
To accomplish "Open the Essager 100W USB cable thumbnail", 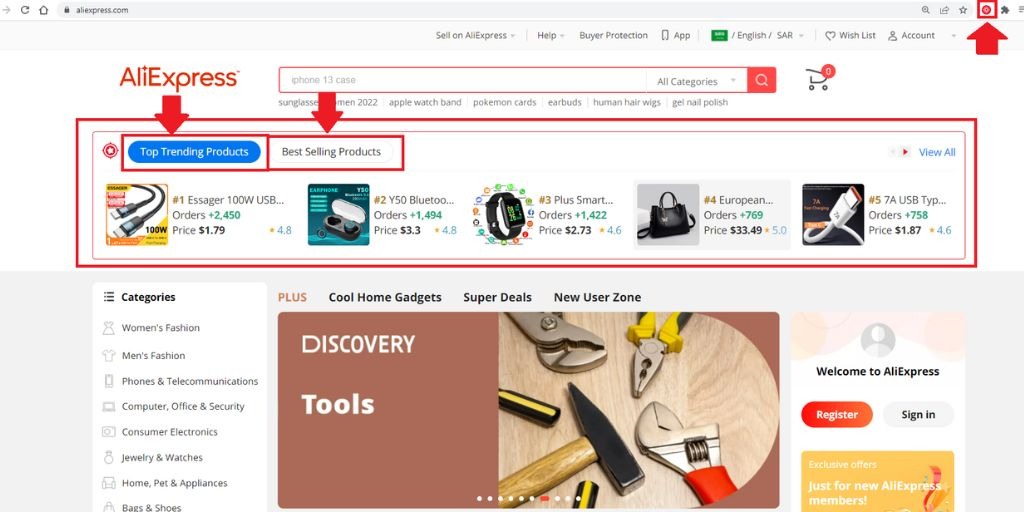I will point(137,214).
